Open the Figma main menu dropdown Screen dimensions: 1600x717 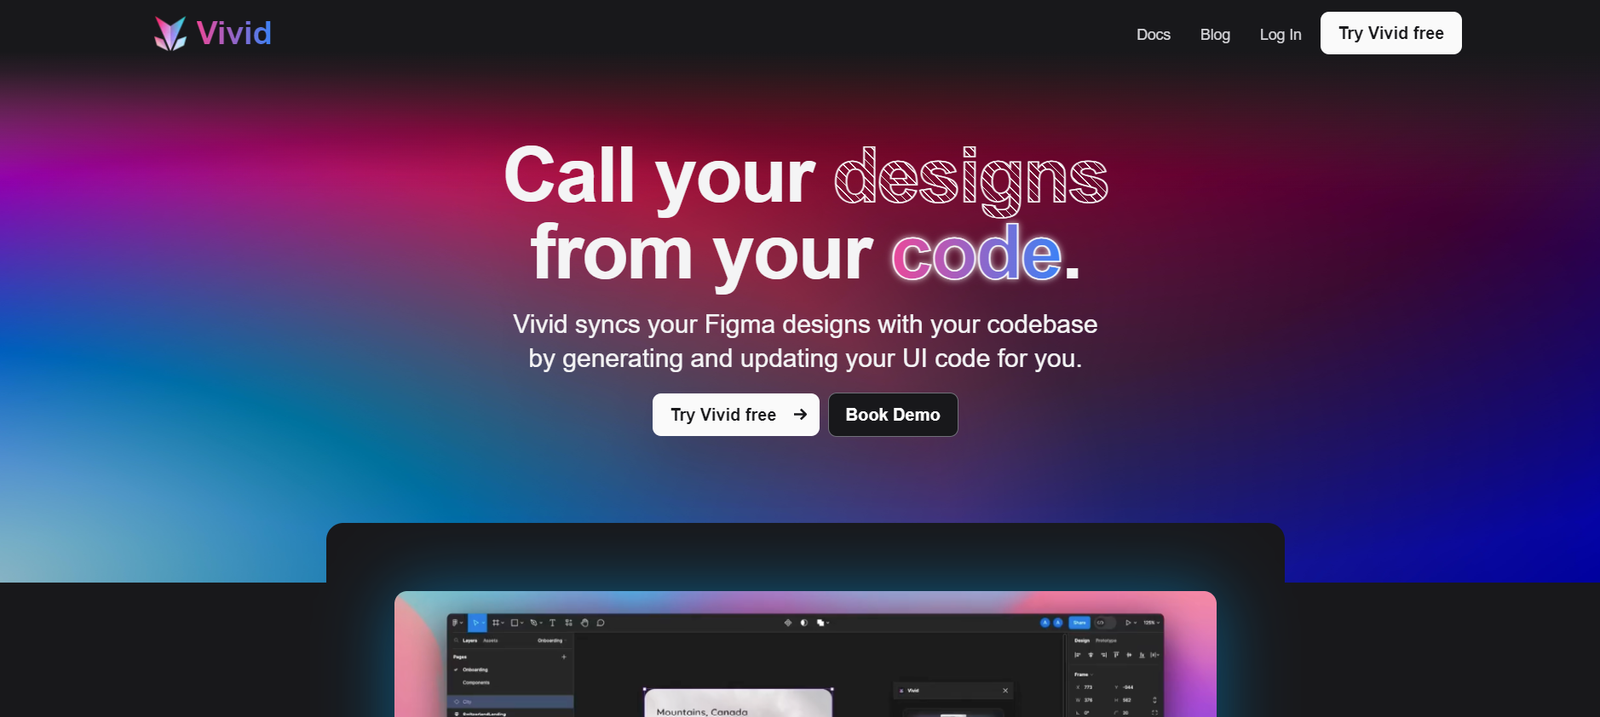[457, 623]
